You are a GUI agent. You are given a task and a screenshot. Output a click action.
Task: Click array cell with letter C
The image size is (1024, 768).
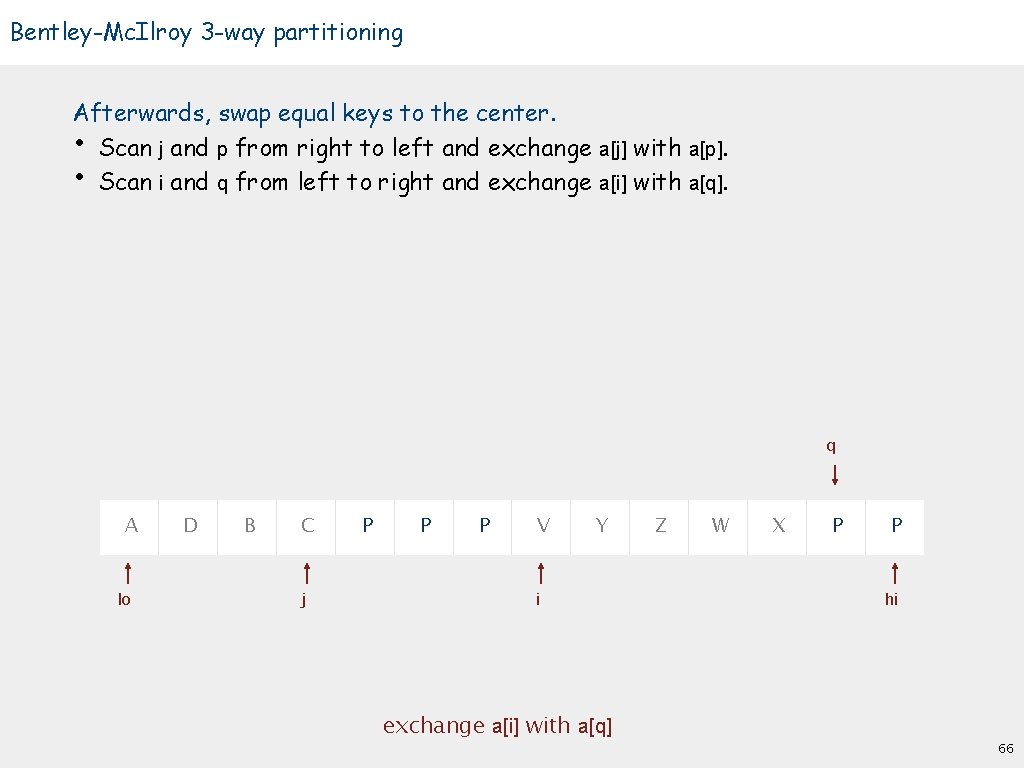(307, 525)
